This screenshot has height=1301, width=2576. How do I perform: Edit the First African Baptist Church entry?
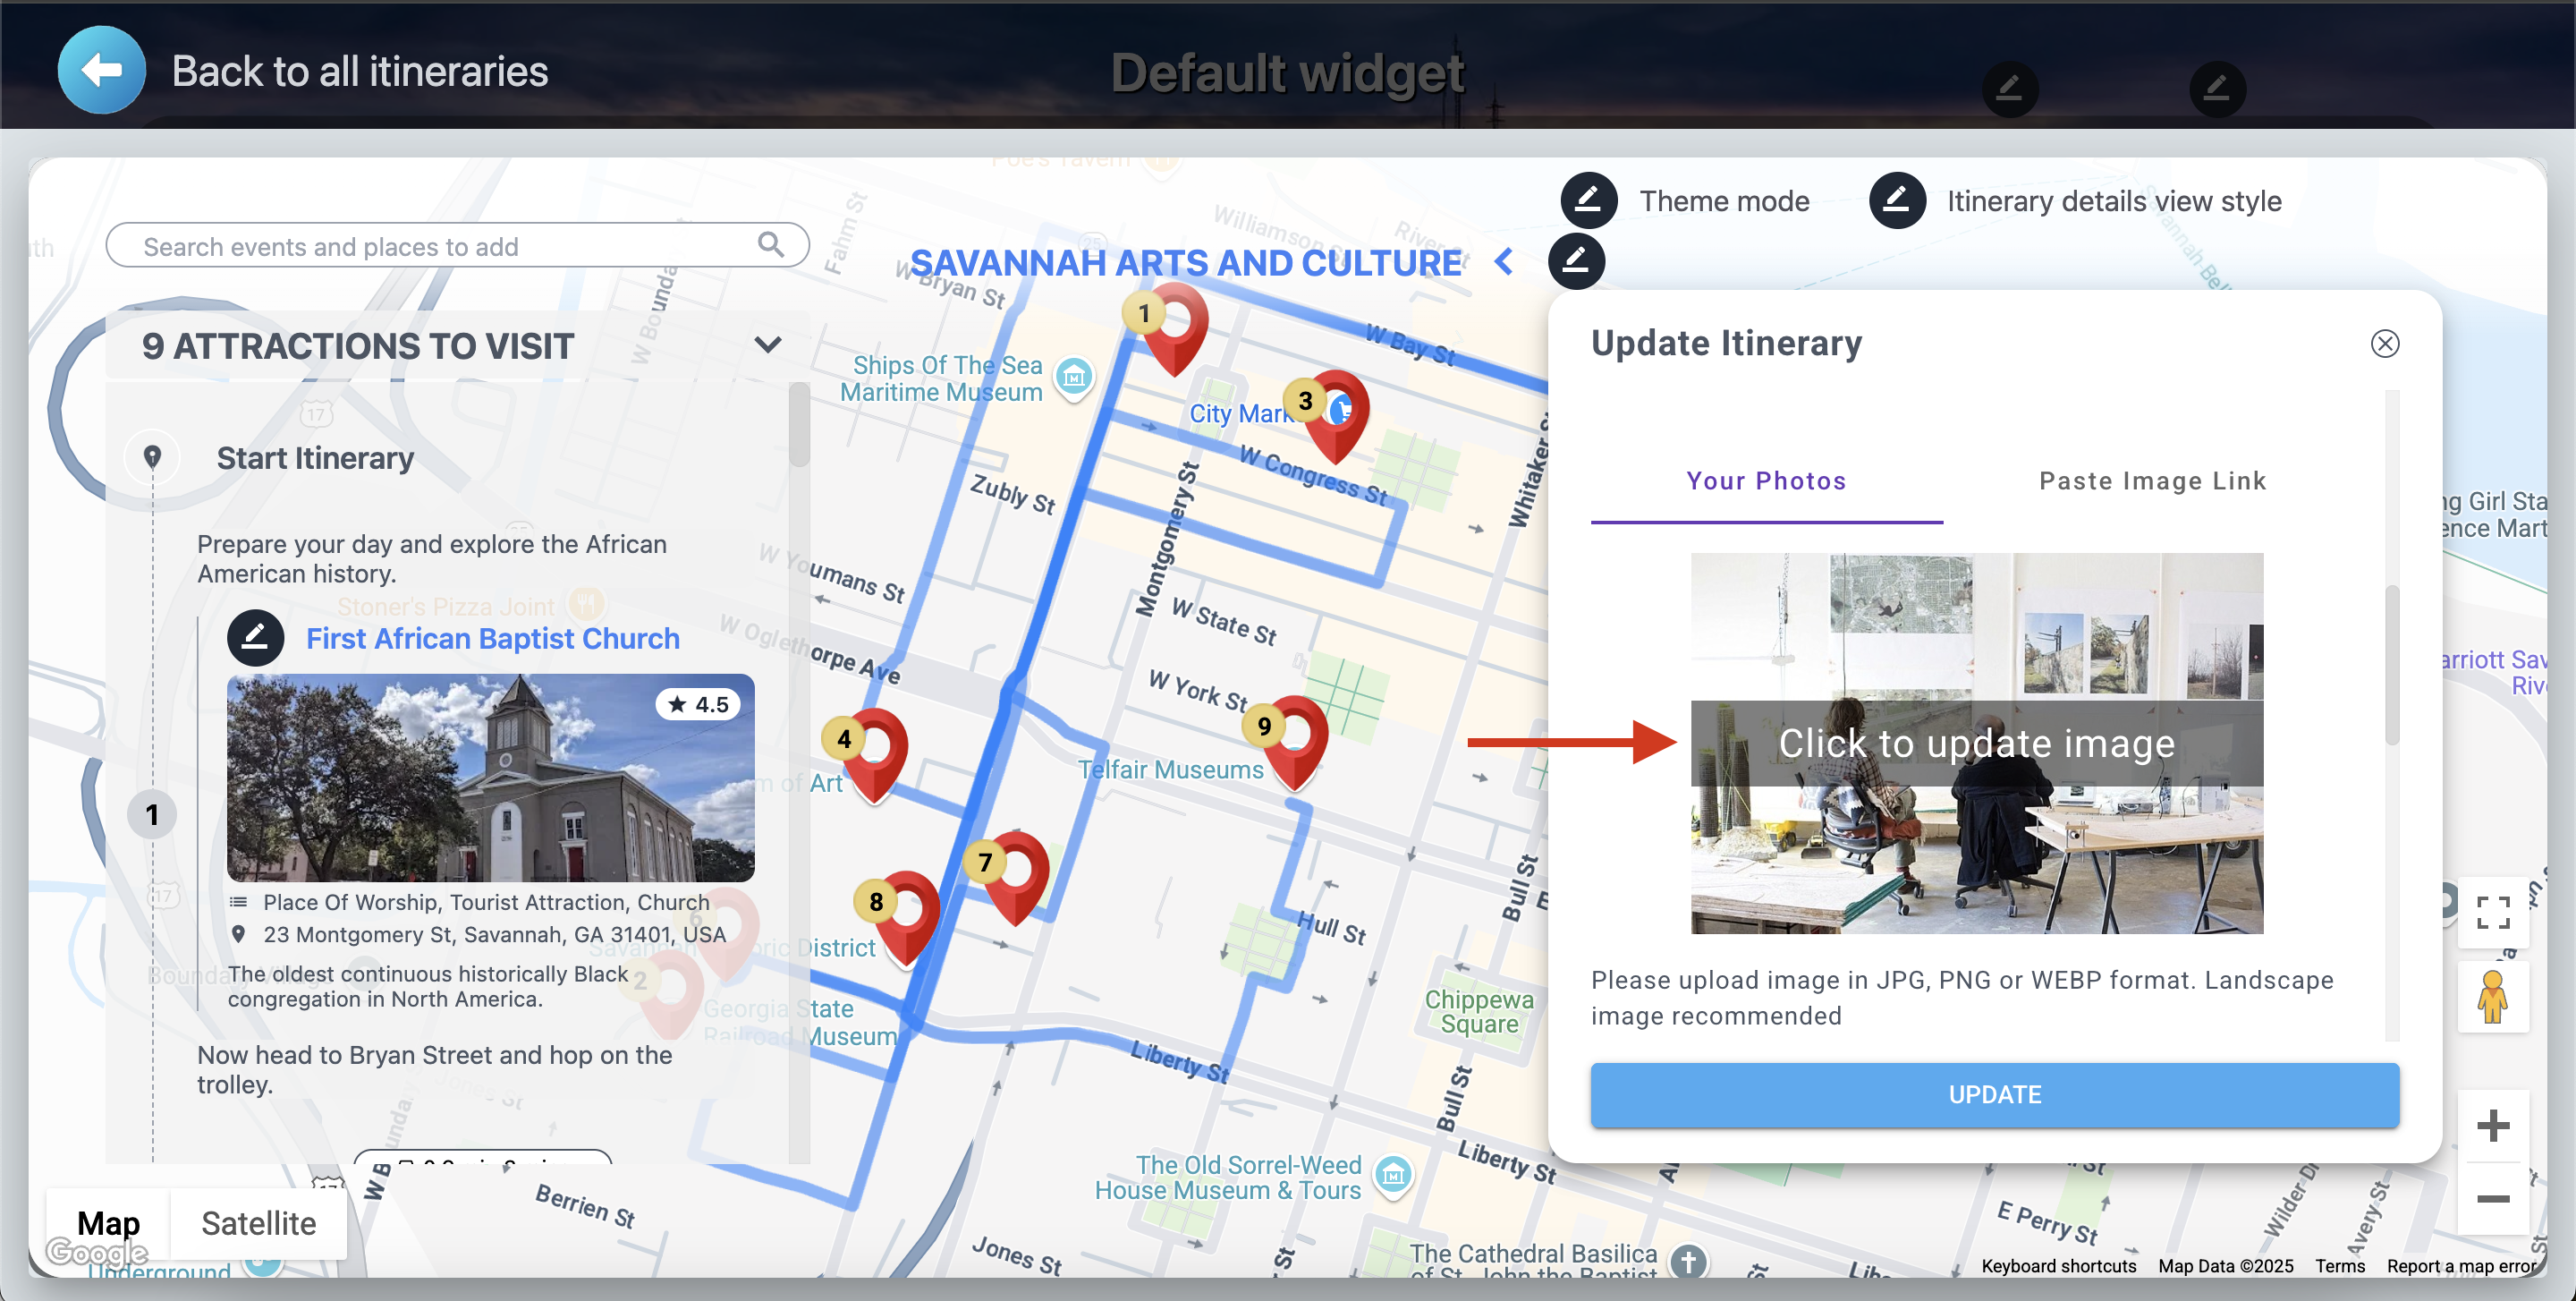(x=255, y=637)
